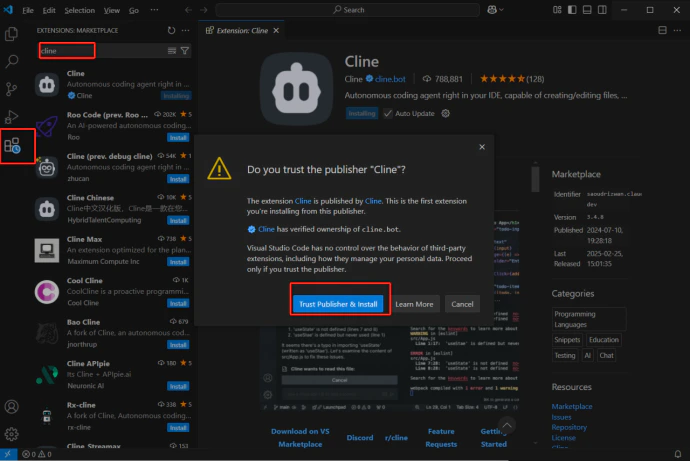Open the Chat category tag
Image resolution: width=690 pixels, height=462 pixels.
pyautogui.click(x=606, y=356)
